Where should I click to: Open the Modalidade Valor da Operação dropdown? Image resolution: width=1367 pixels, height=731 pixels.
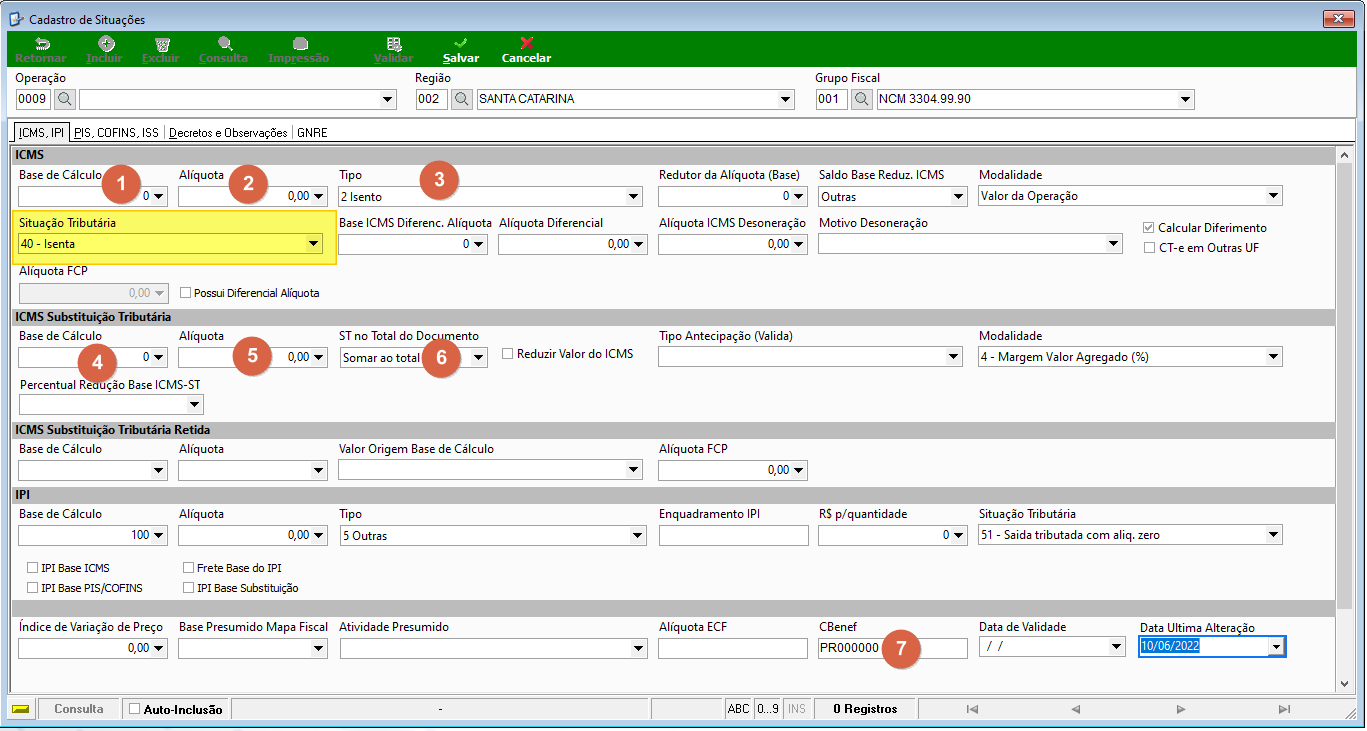1274,196
